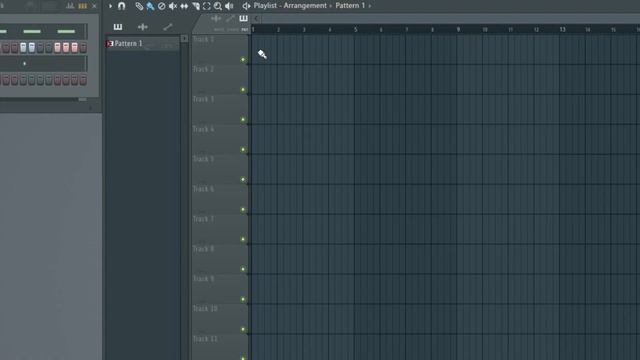Select the Draw pencil tool

[x=139, y=6]
